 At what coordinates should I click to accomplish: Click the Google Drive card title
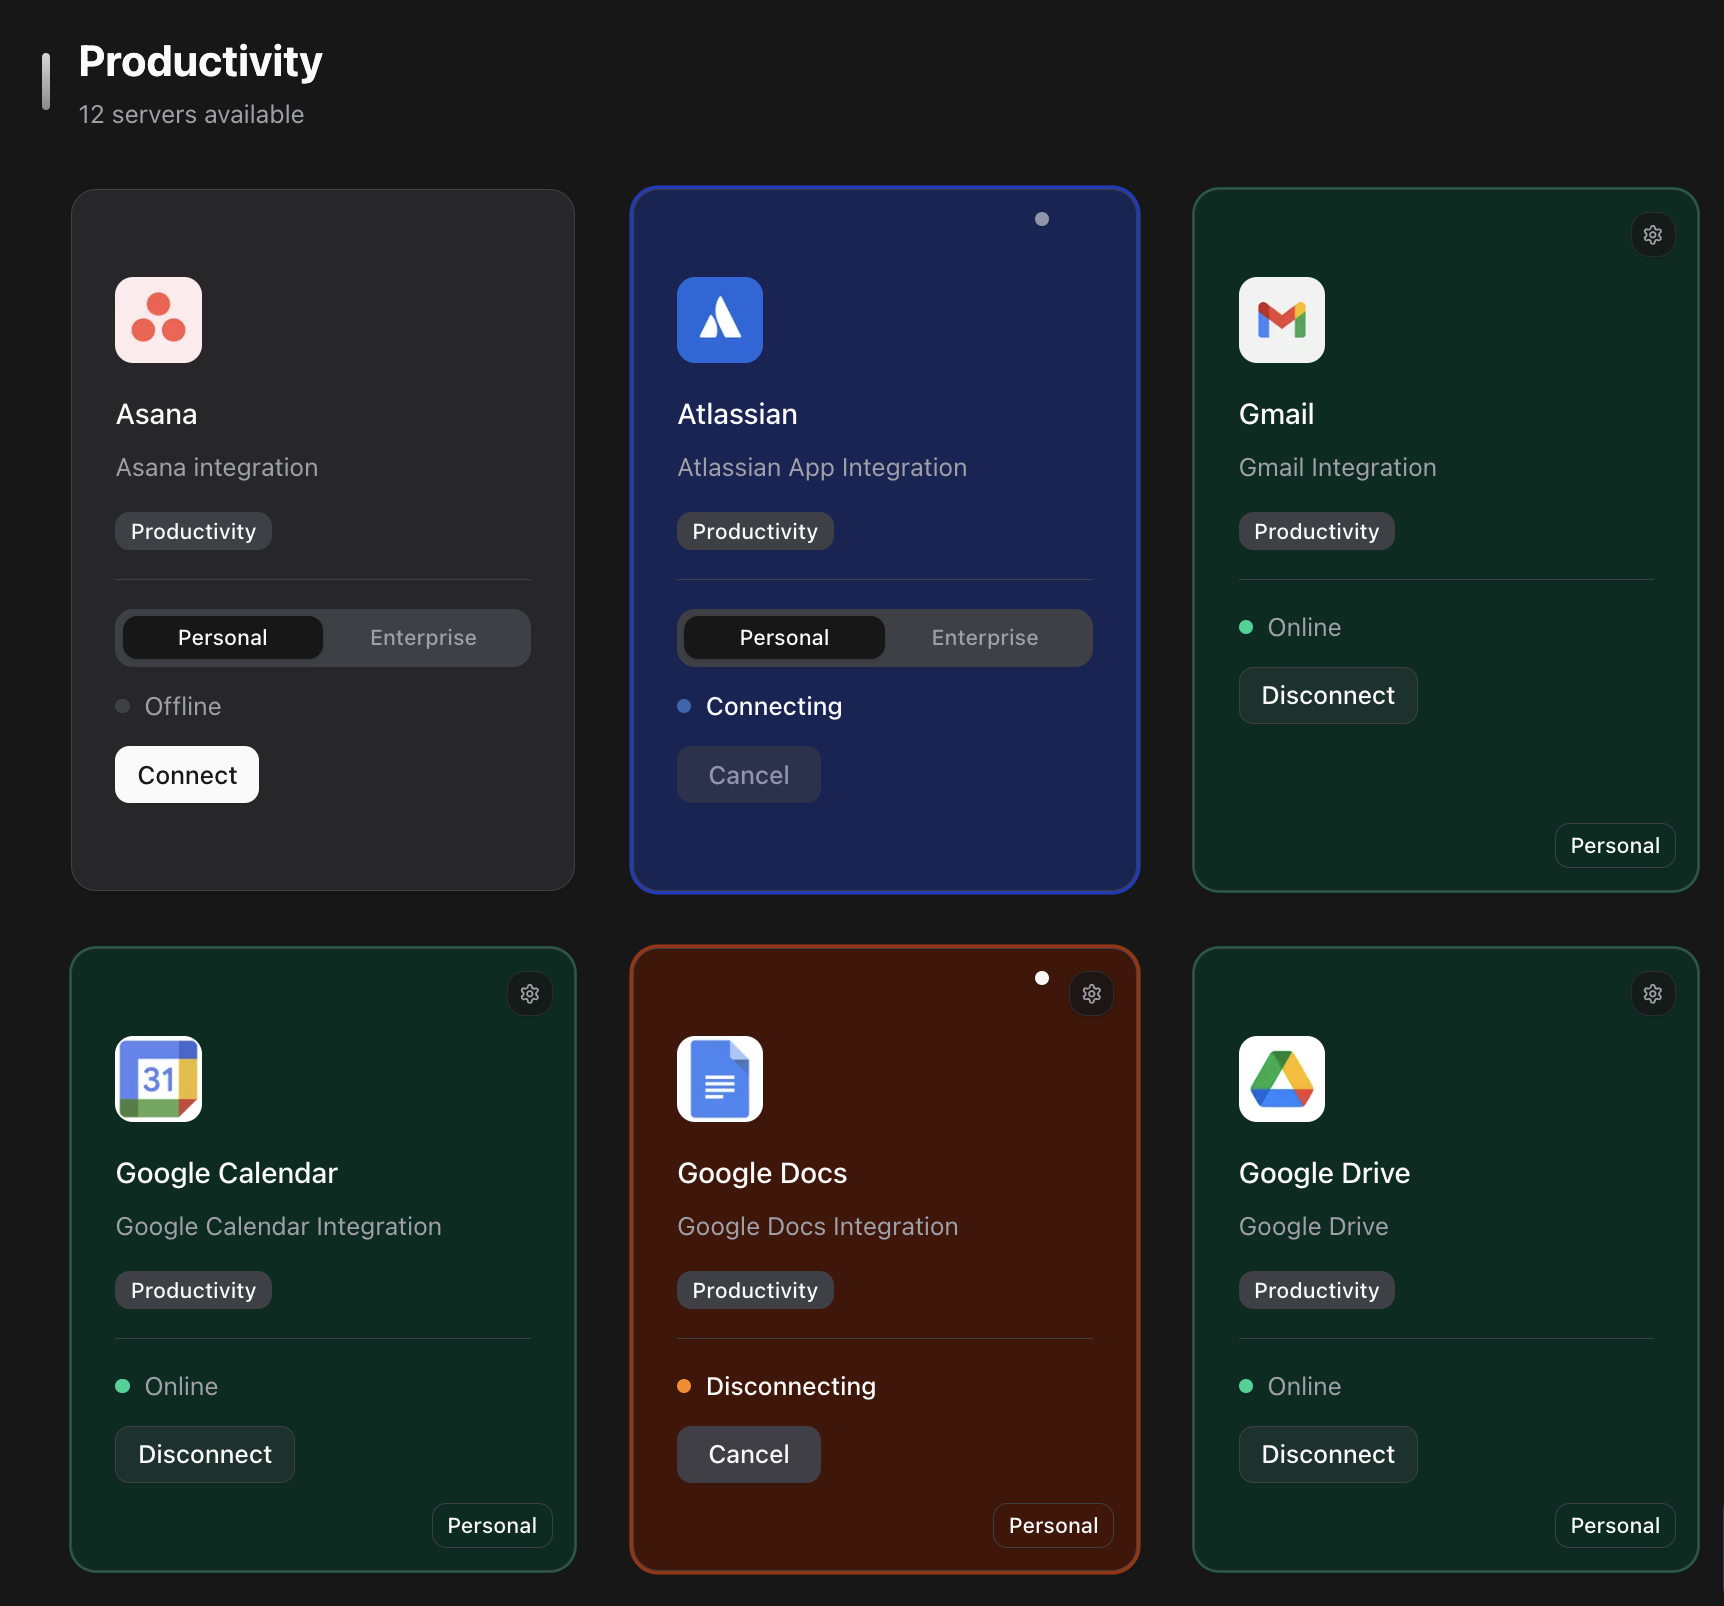point(1324,1173)
